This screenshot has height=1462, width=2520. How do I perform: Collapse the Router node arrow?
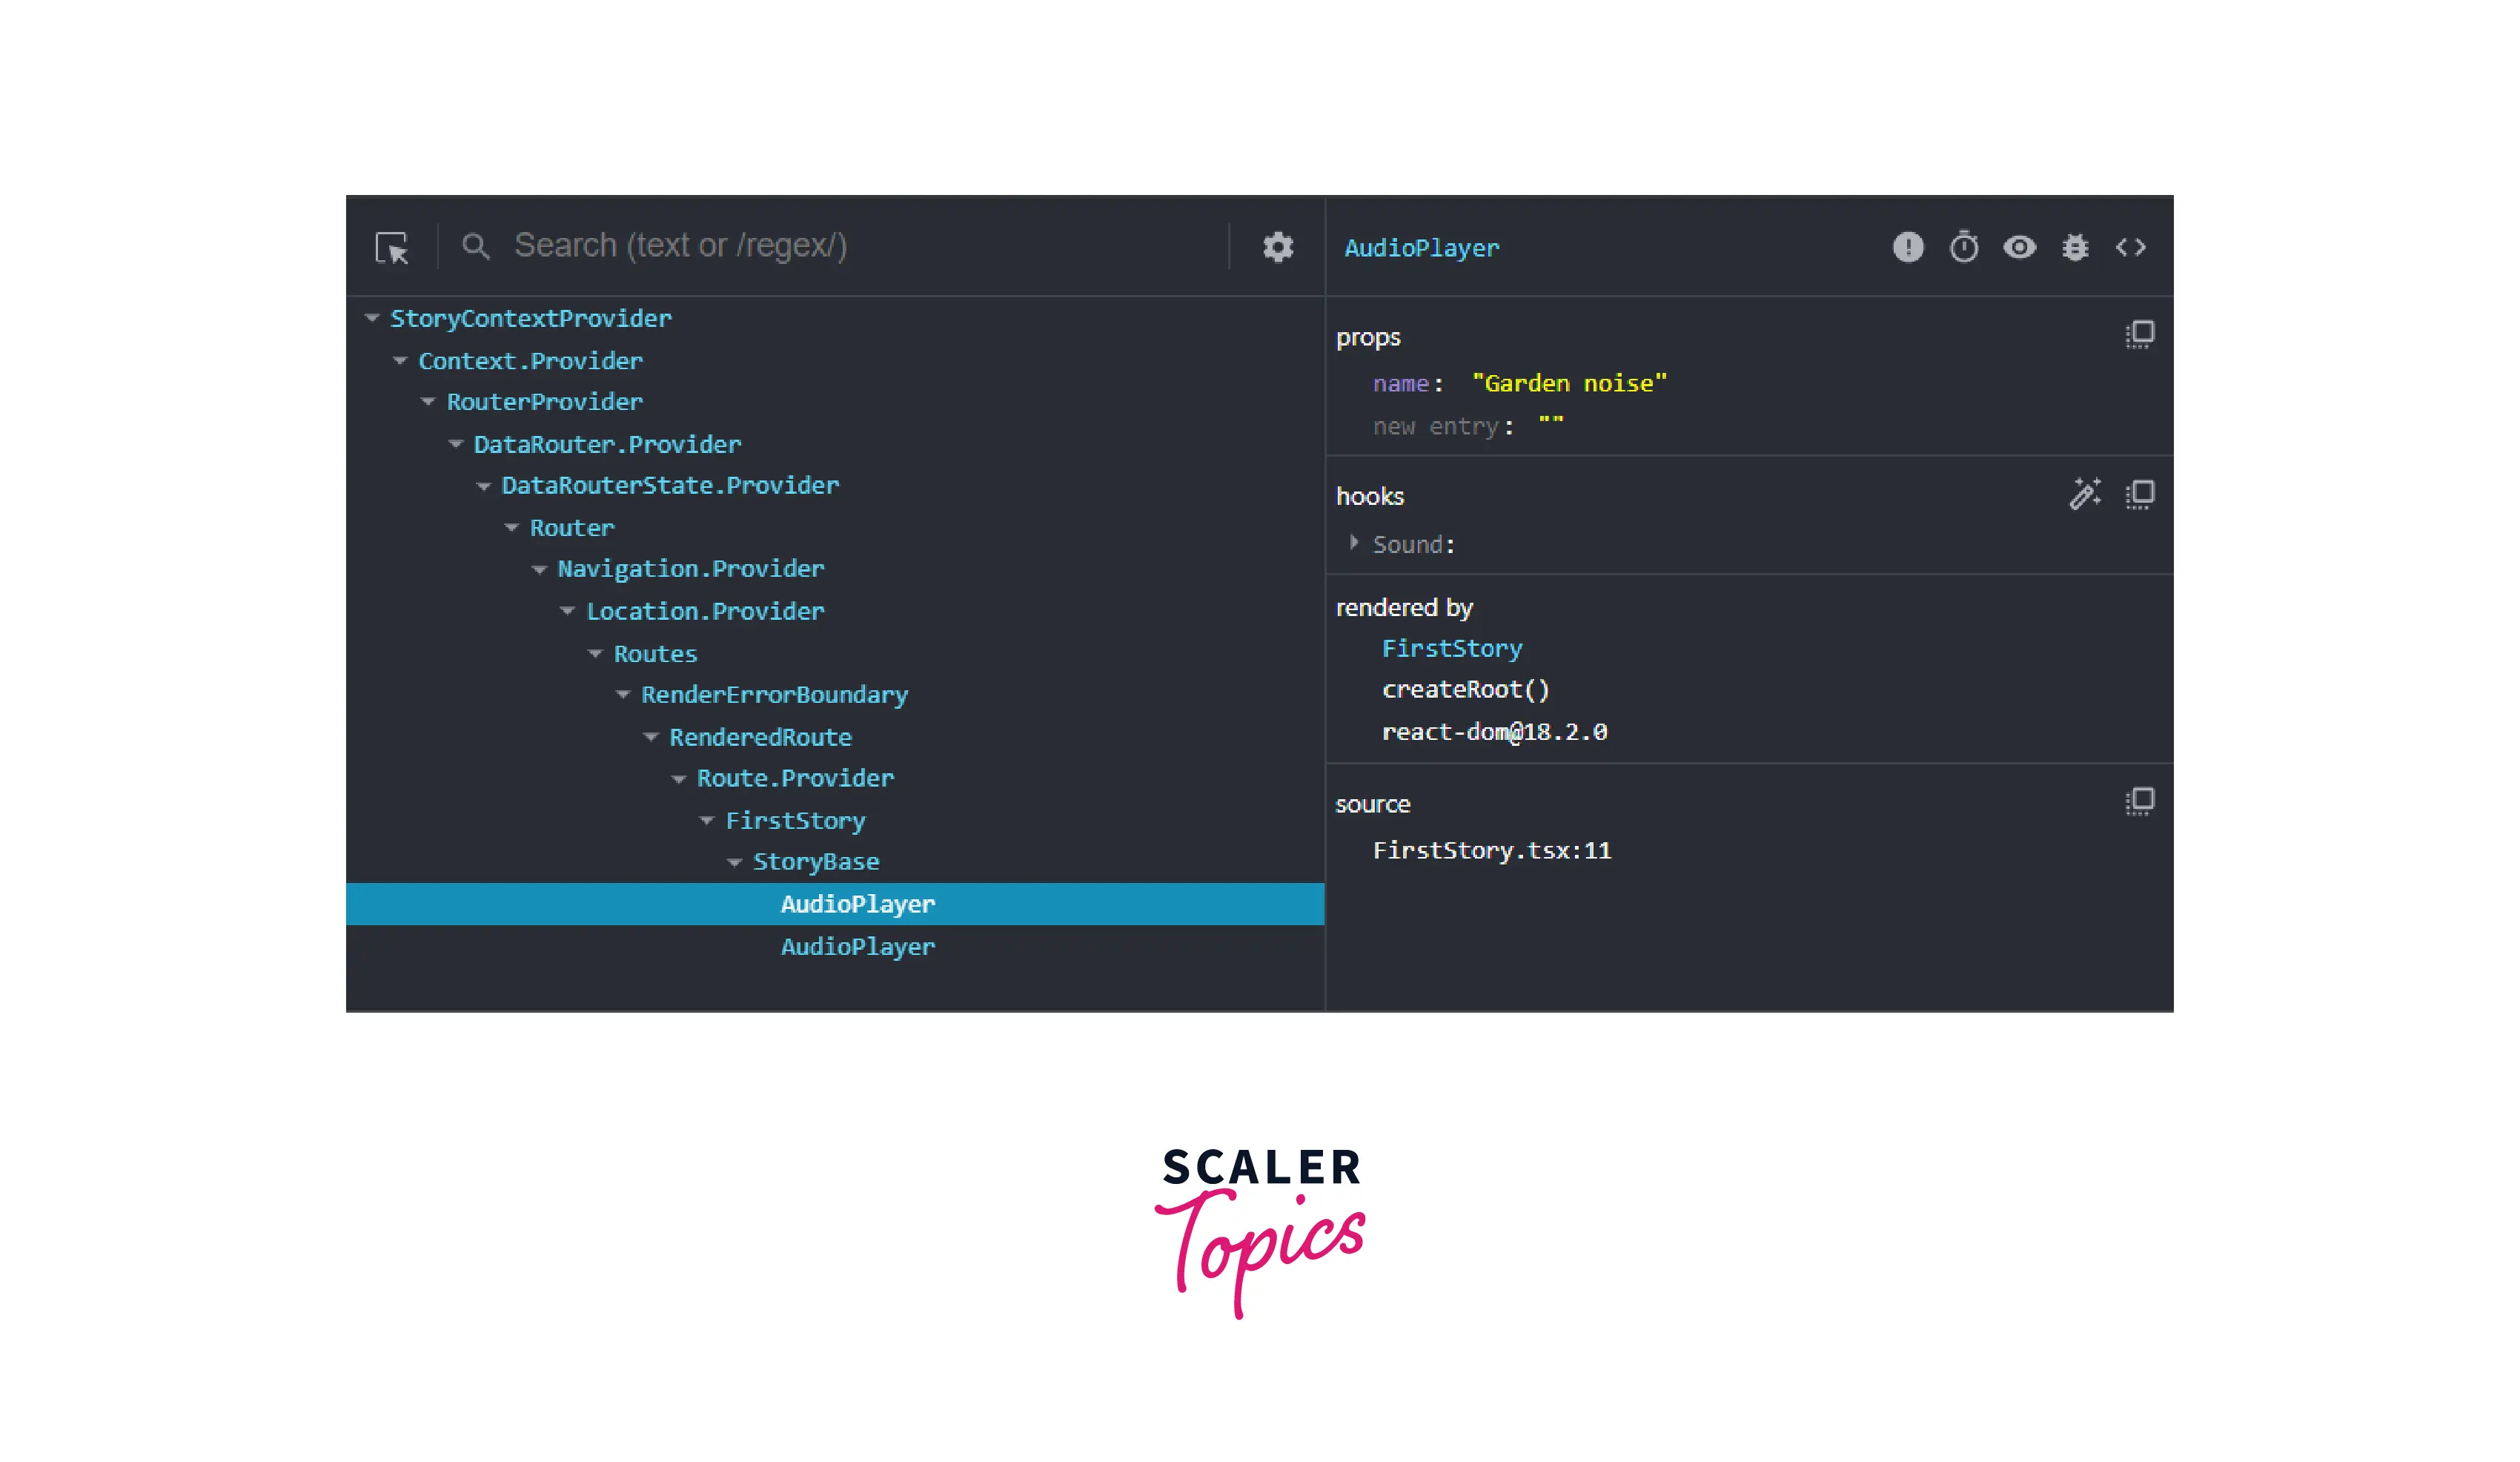(511, 527)
